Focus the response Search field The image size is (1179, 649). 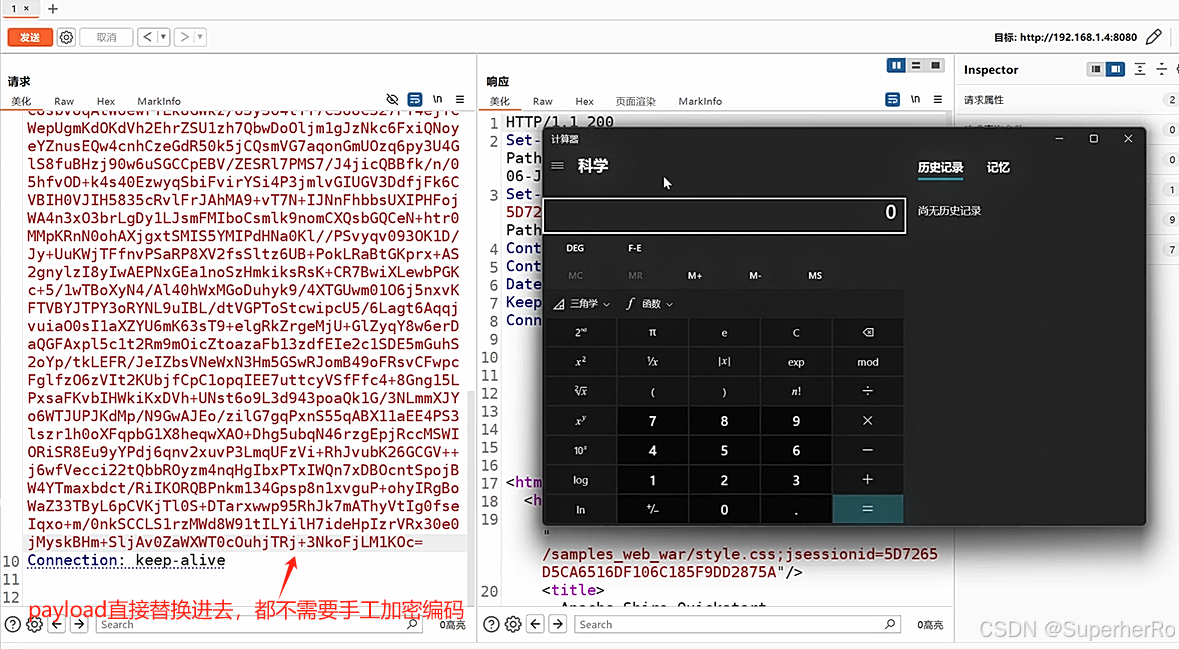[x=737, y=624]
